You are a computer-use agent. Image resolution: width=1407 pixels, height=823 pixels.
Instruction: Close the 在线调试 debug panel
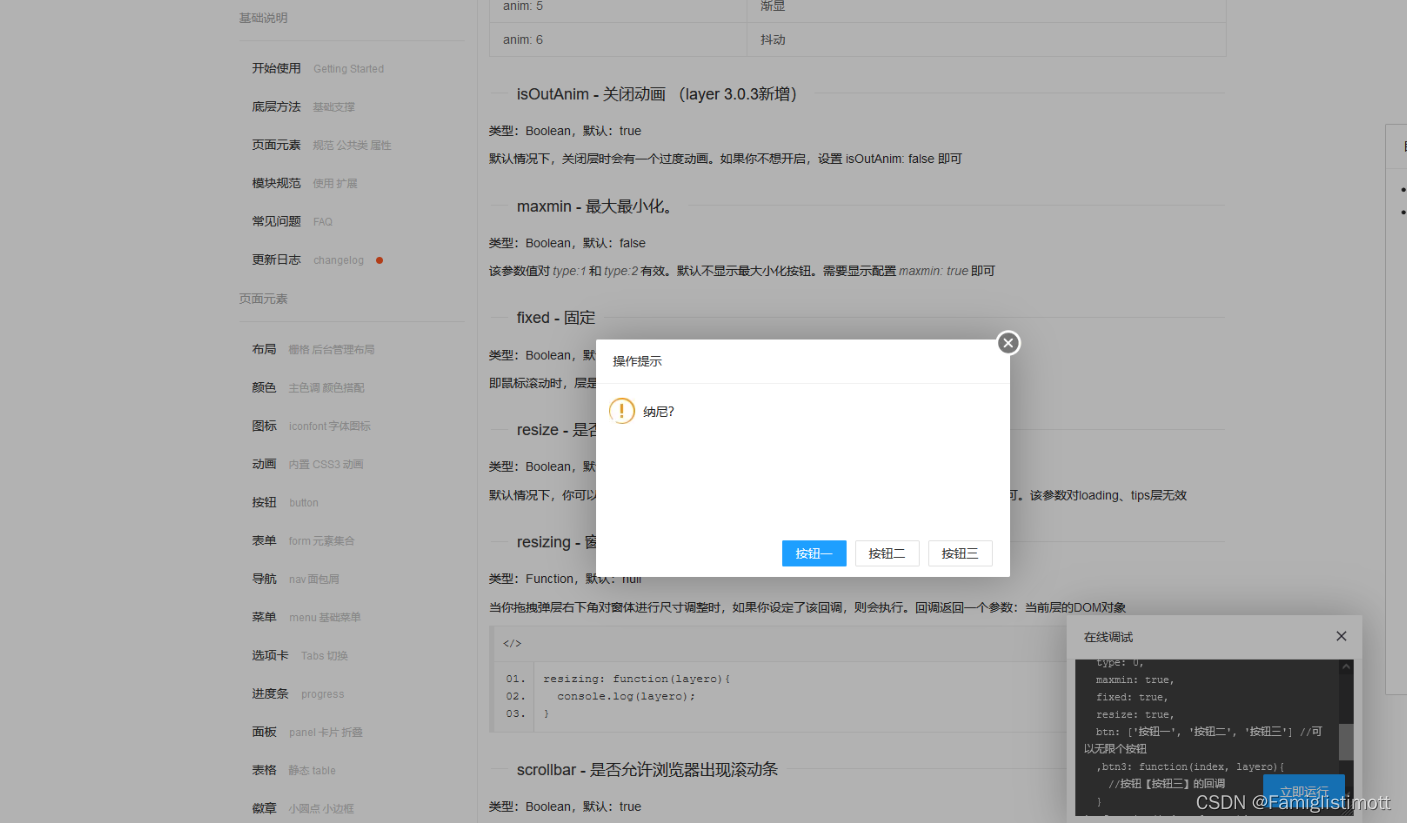pos(1341,635)
